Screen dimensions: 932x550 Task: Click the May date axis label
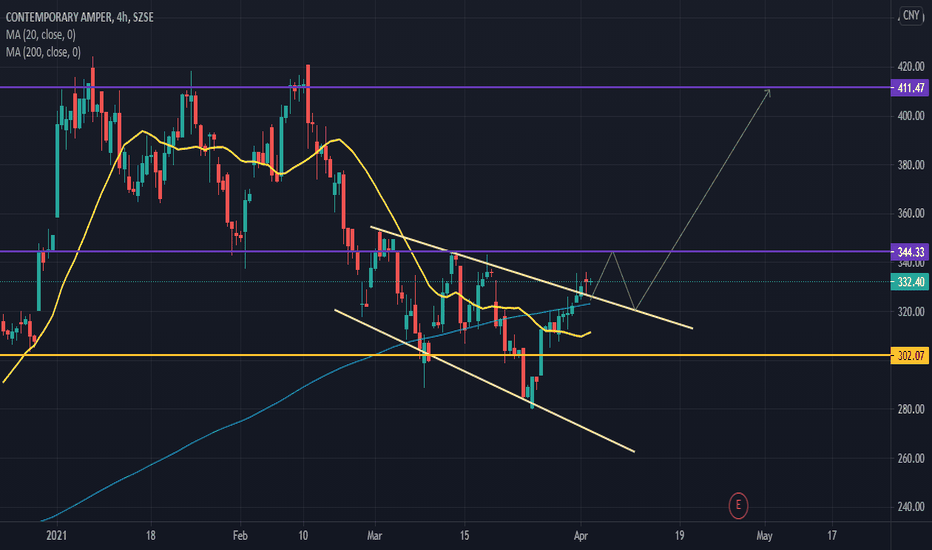(764, 536)
